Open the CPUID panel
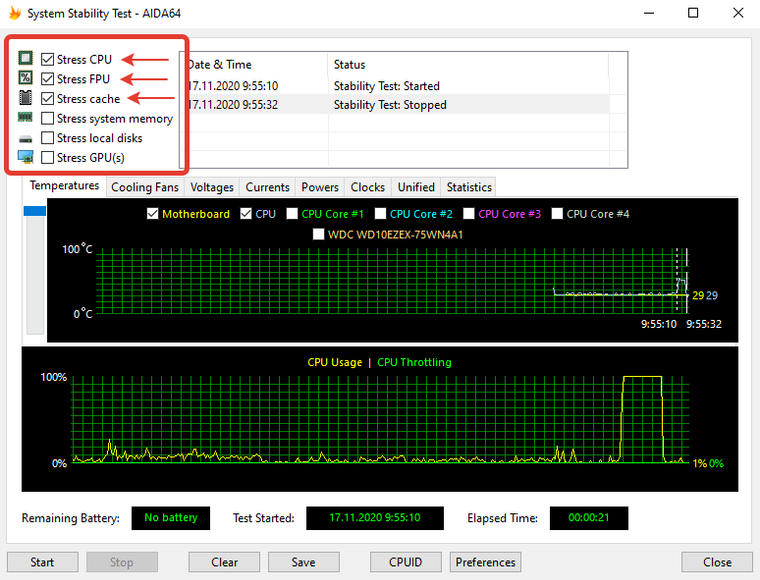The width and height of the screenshot is (760, 580). point(406,562)
